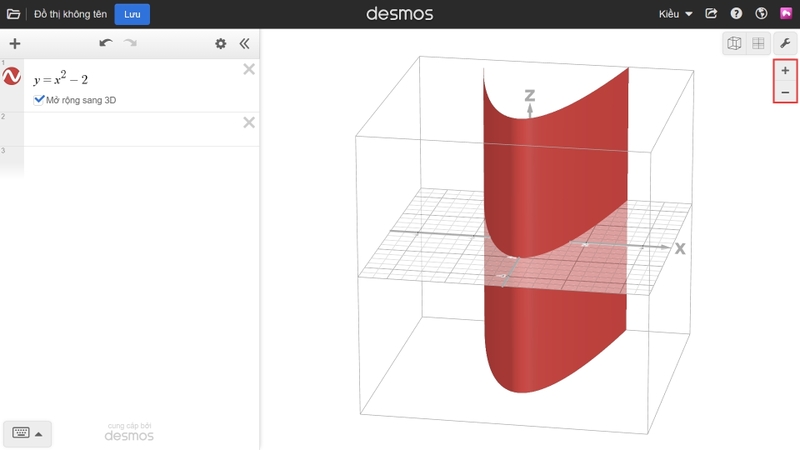This screenshot has height=450, width=800.
Task: Click the X axis label
Action: (680, 248)
